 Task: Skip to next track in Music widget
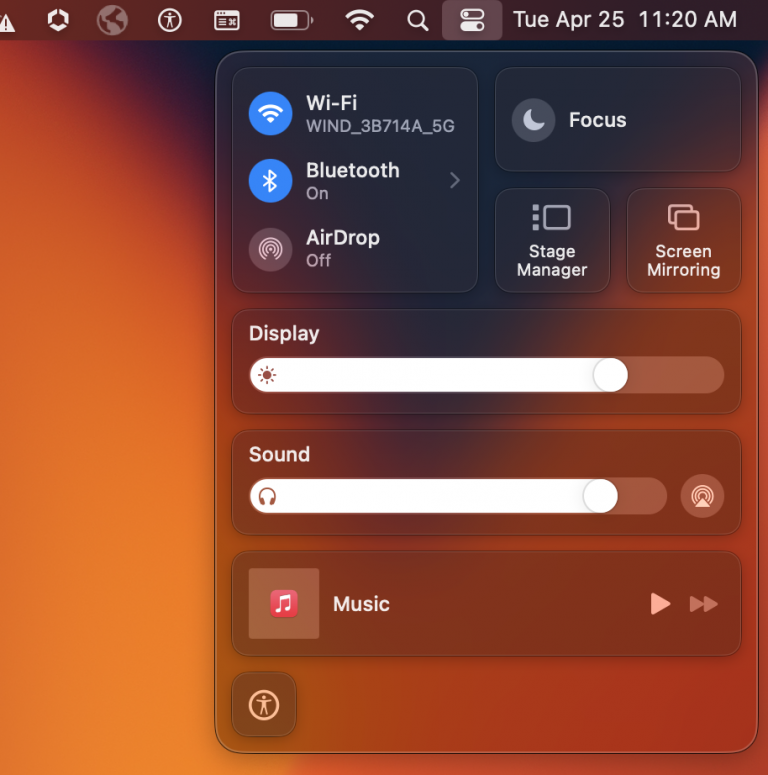(704, 604)
